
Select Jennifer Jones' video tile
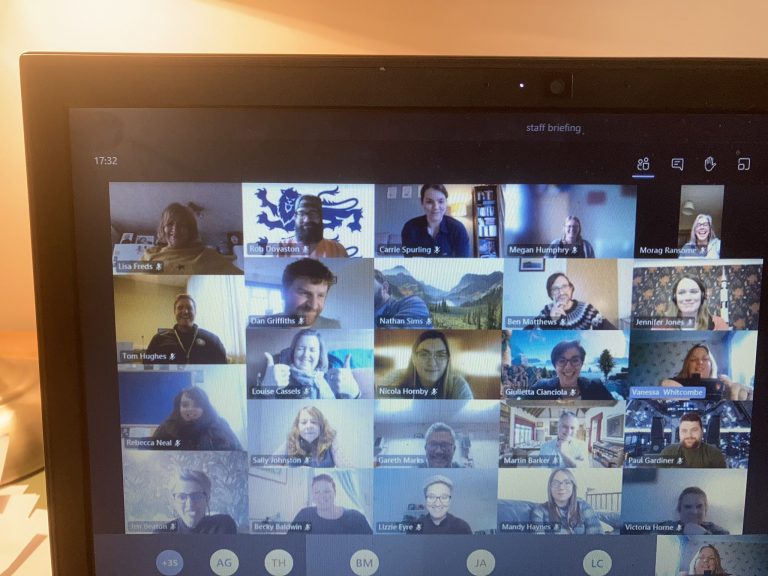697,294
